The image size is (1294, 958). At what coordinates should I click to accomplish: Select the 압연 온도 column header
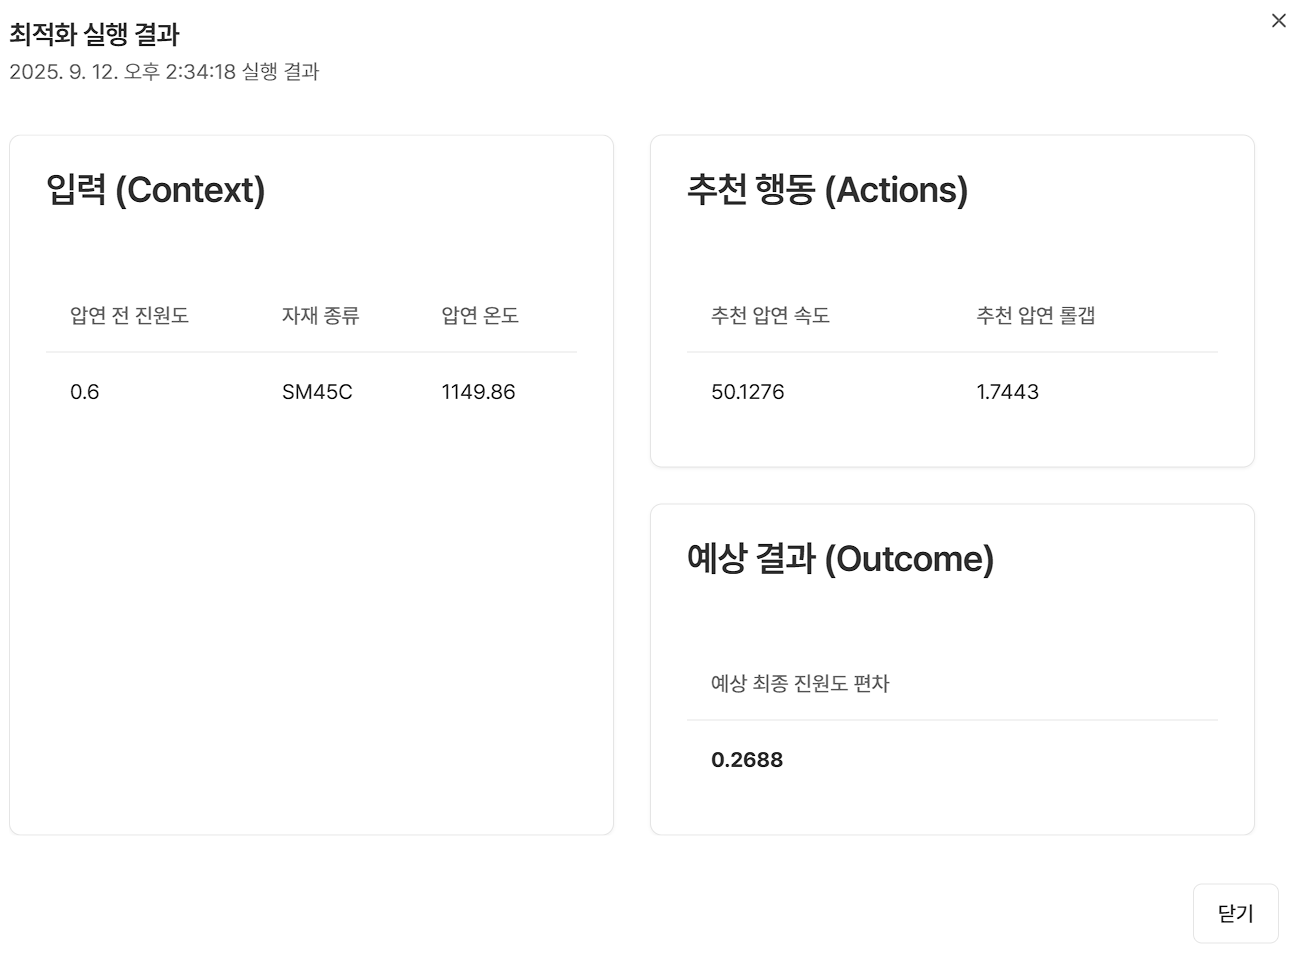pos(480,316)
